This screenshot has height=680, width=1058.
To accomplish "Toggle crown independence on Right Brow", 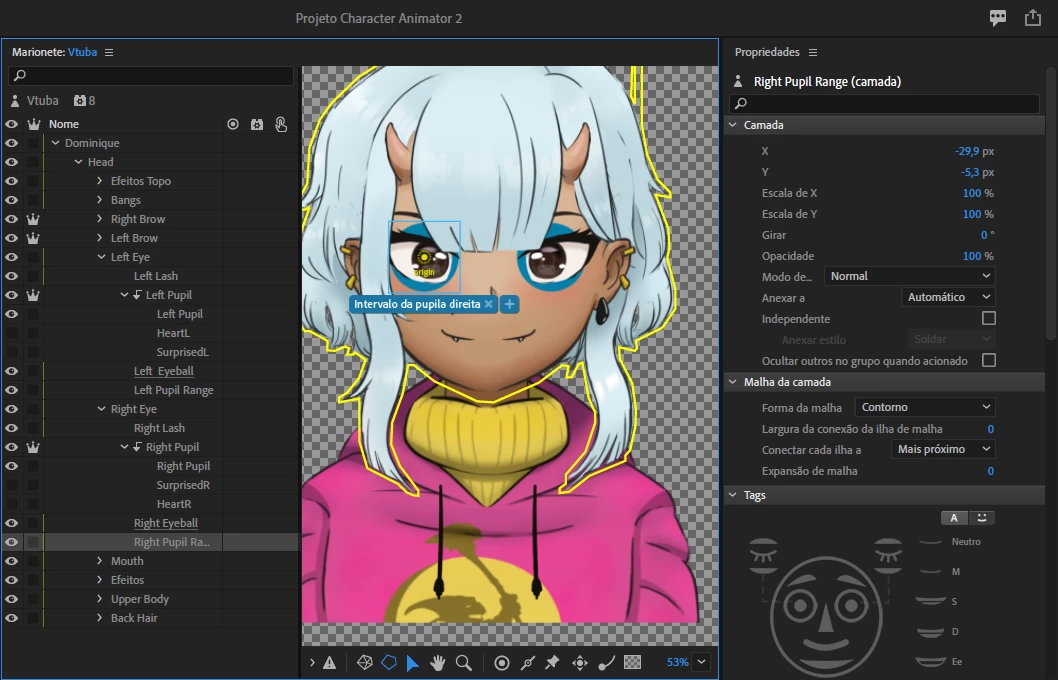I will point(32,219).
